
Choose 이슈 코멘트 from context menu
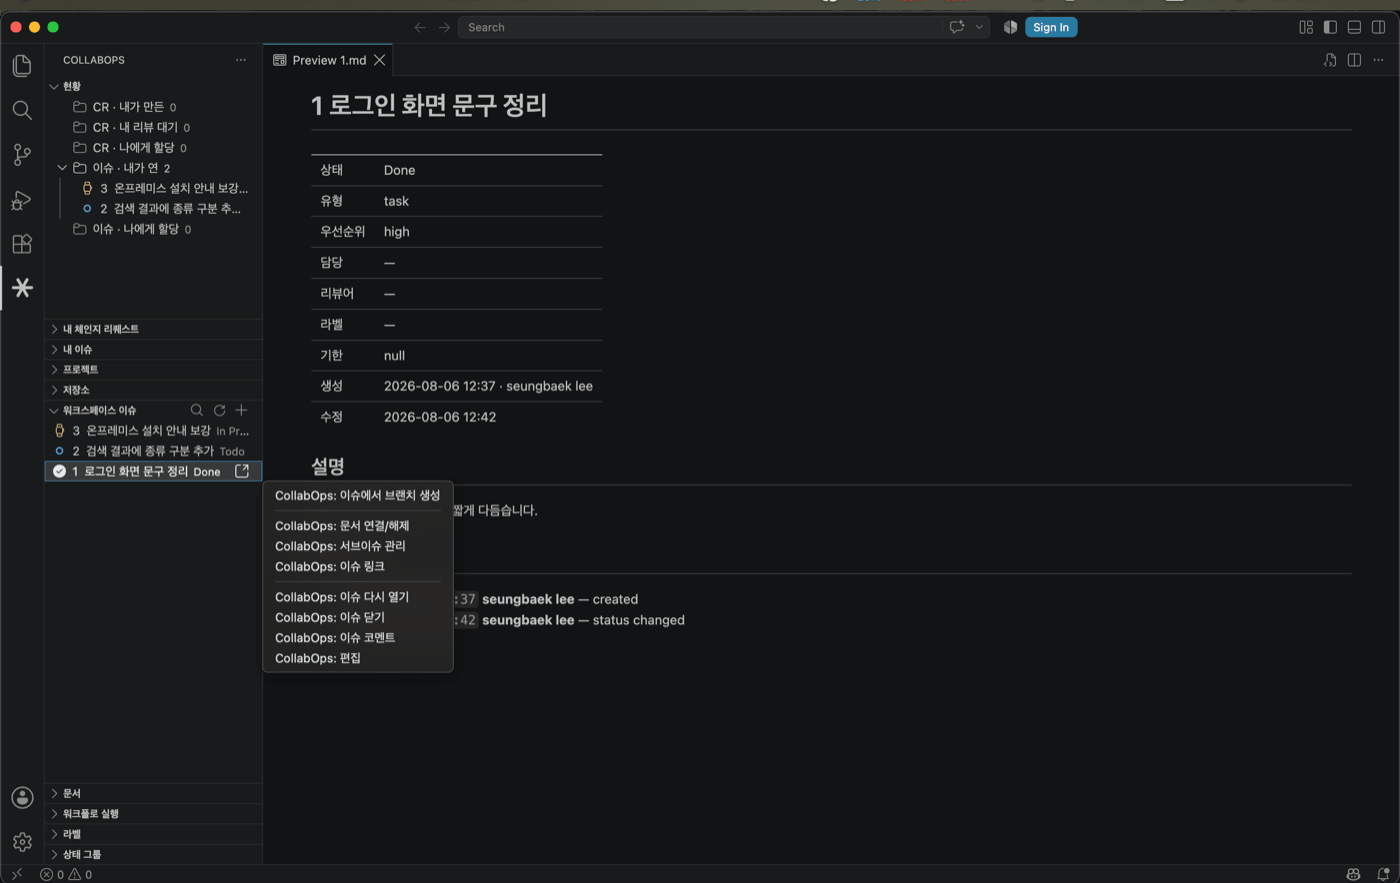(x=358, y=638)
